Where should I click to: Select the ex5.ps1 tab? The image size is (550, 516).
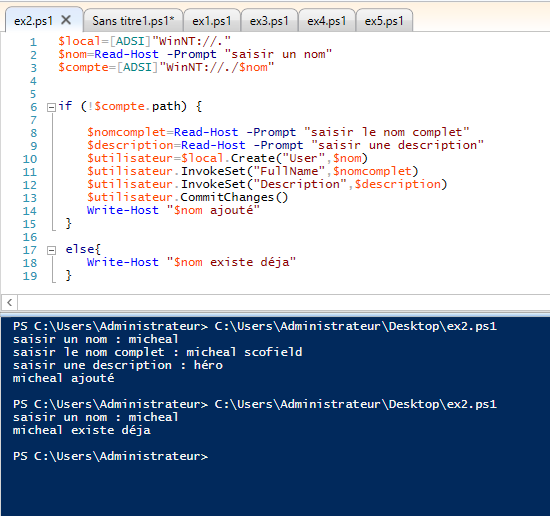click(384, 21)
